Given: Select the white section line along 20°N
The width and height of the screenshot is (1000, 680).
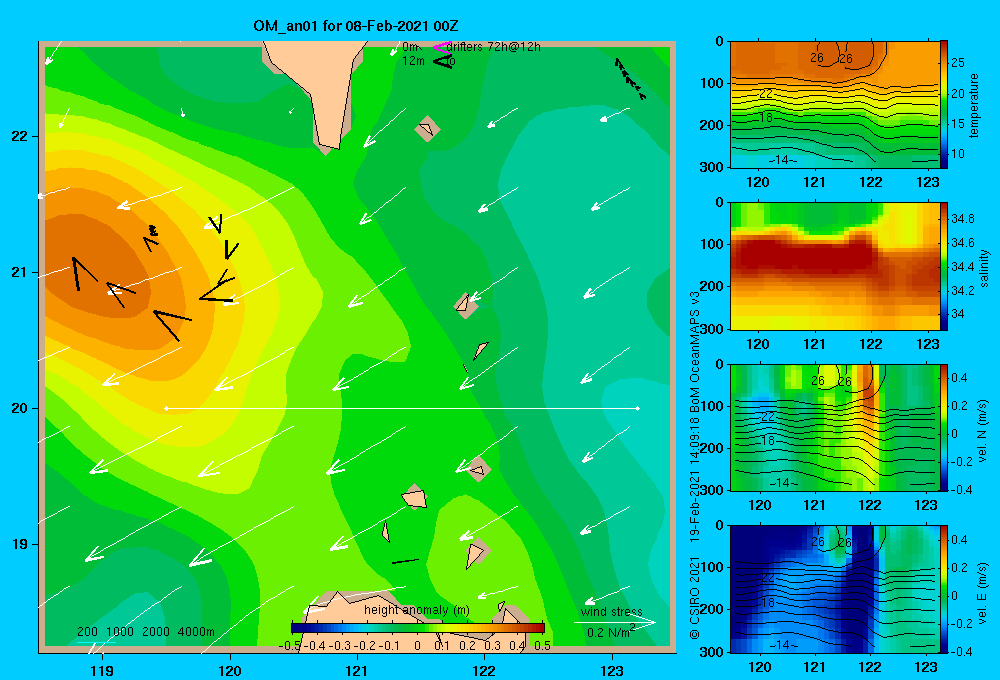Looking at the screenshot, I should [x=402, y=408].
